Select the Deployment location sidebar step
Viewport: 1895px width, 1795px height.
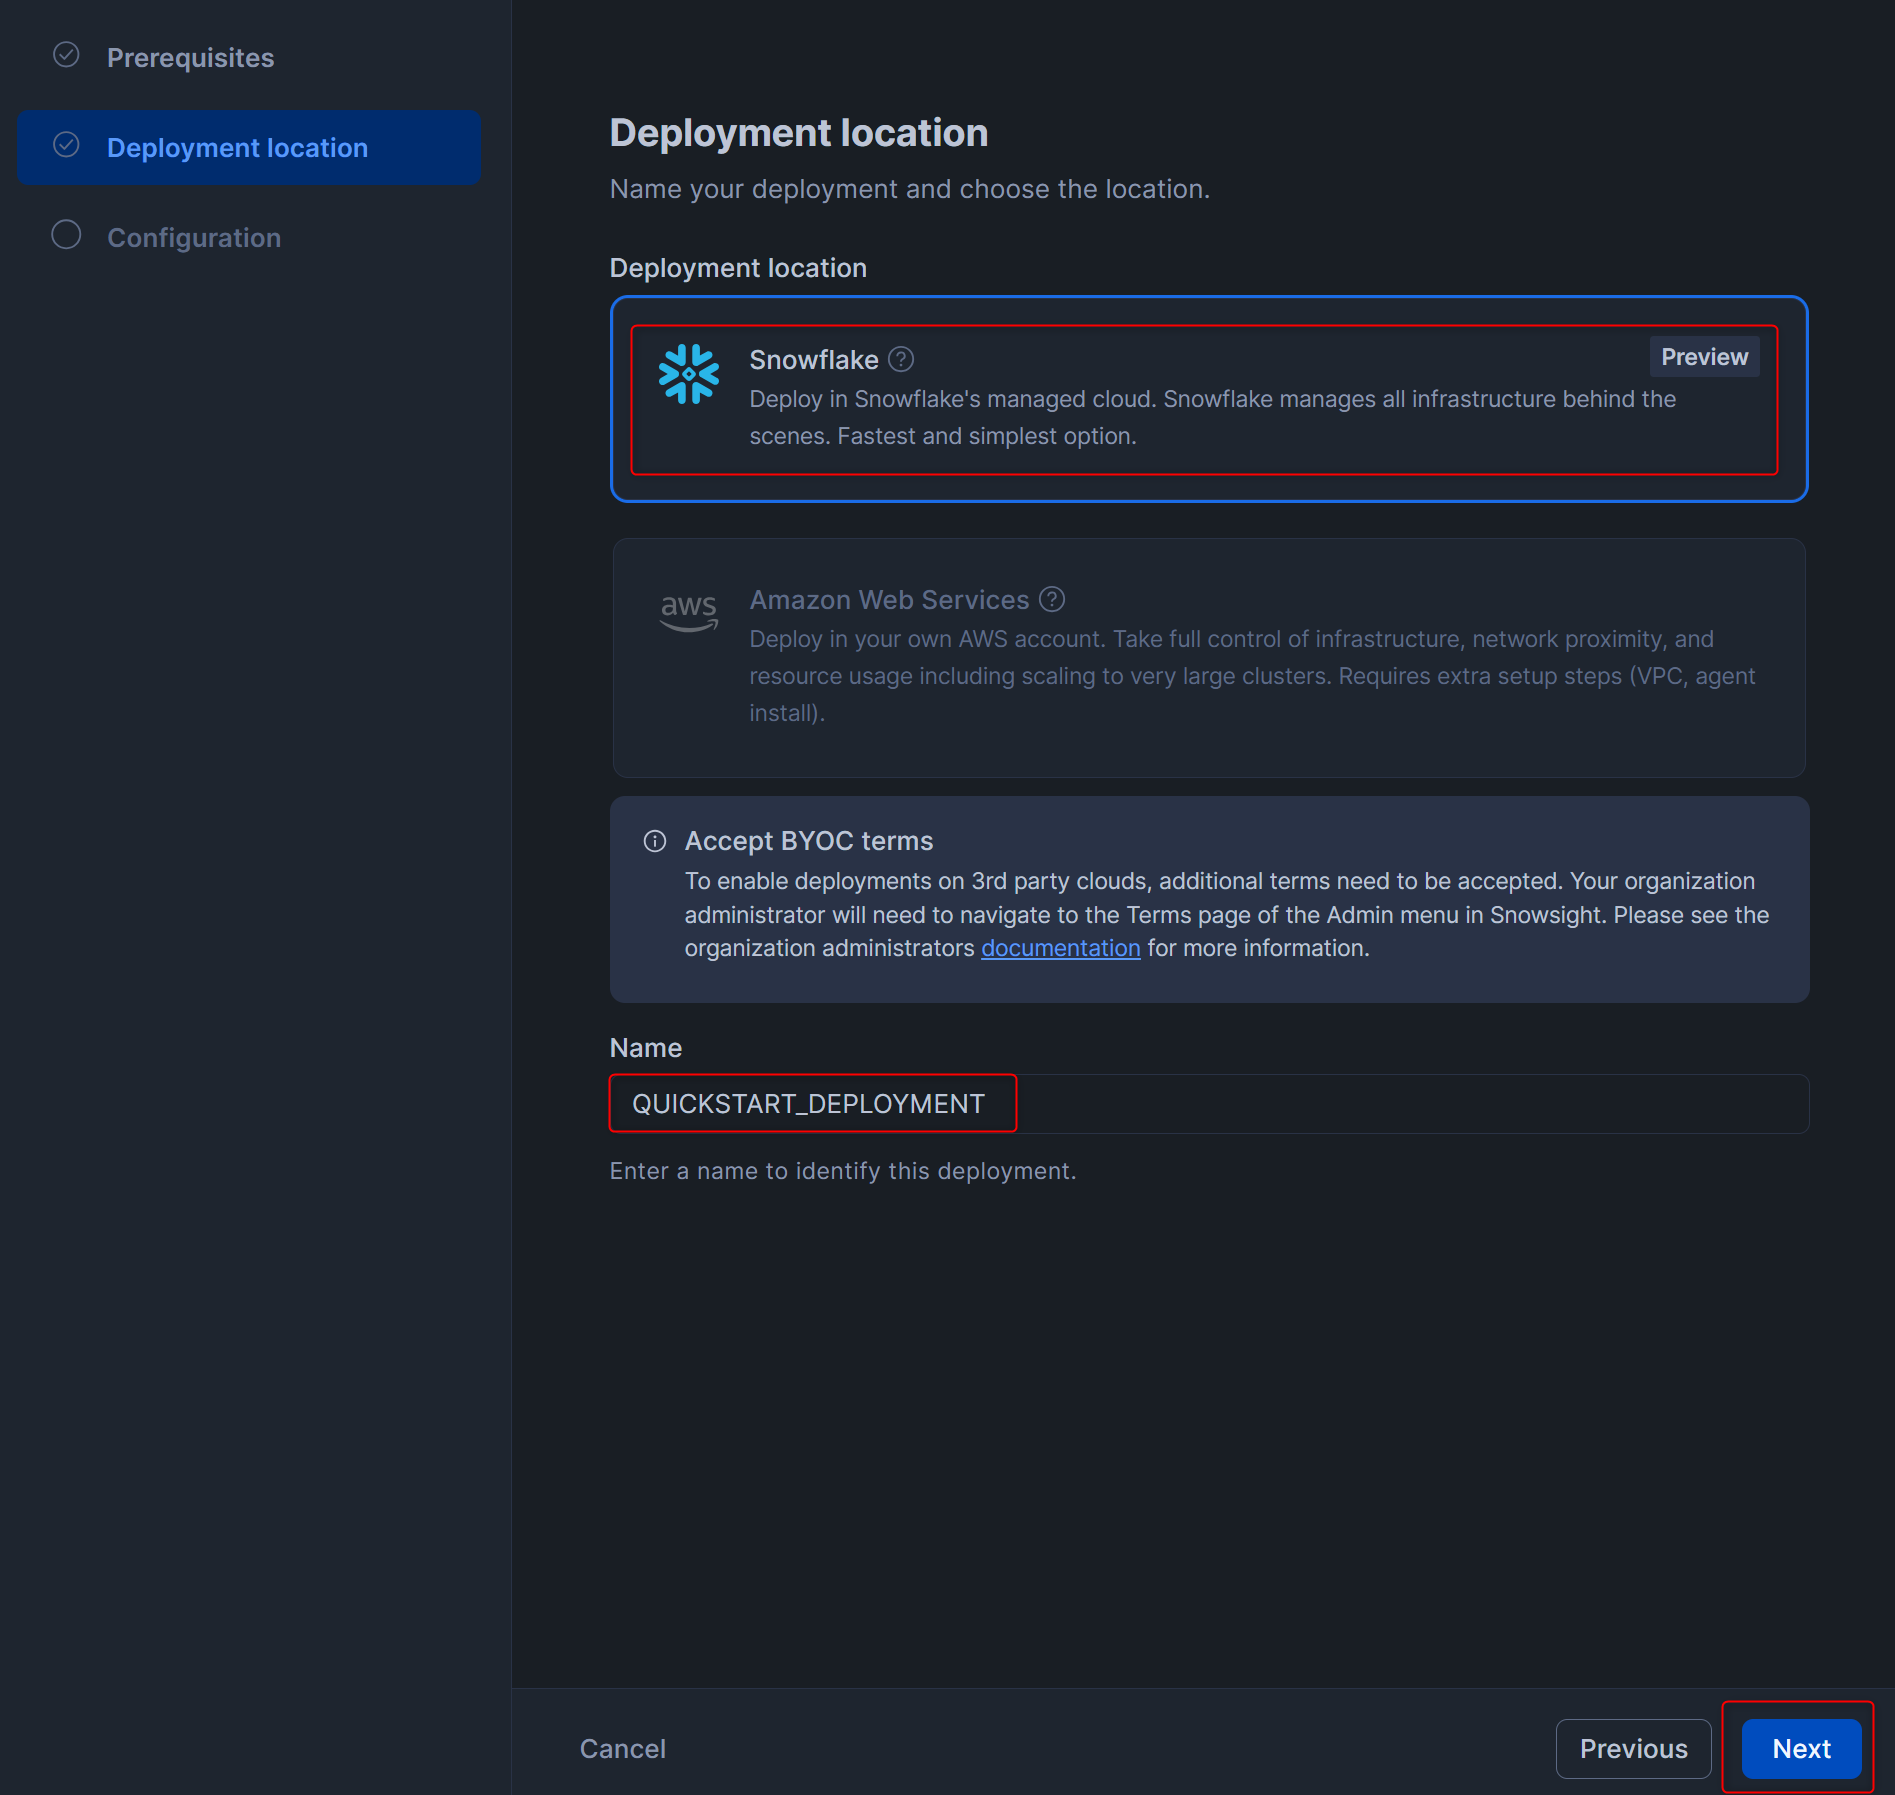[x=237, y=148]
